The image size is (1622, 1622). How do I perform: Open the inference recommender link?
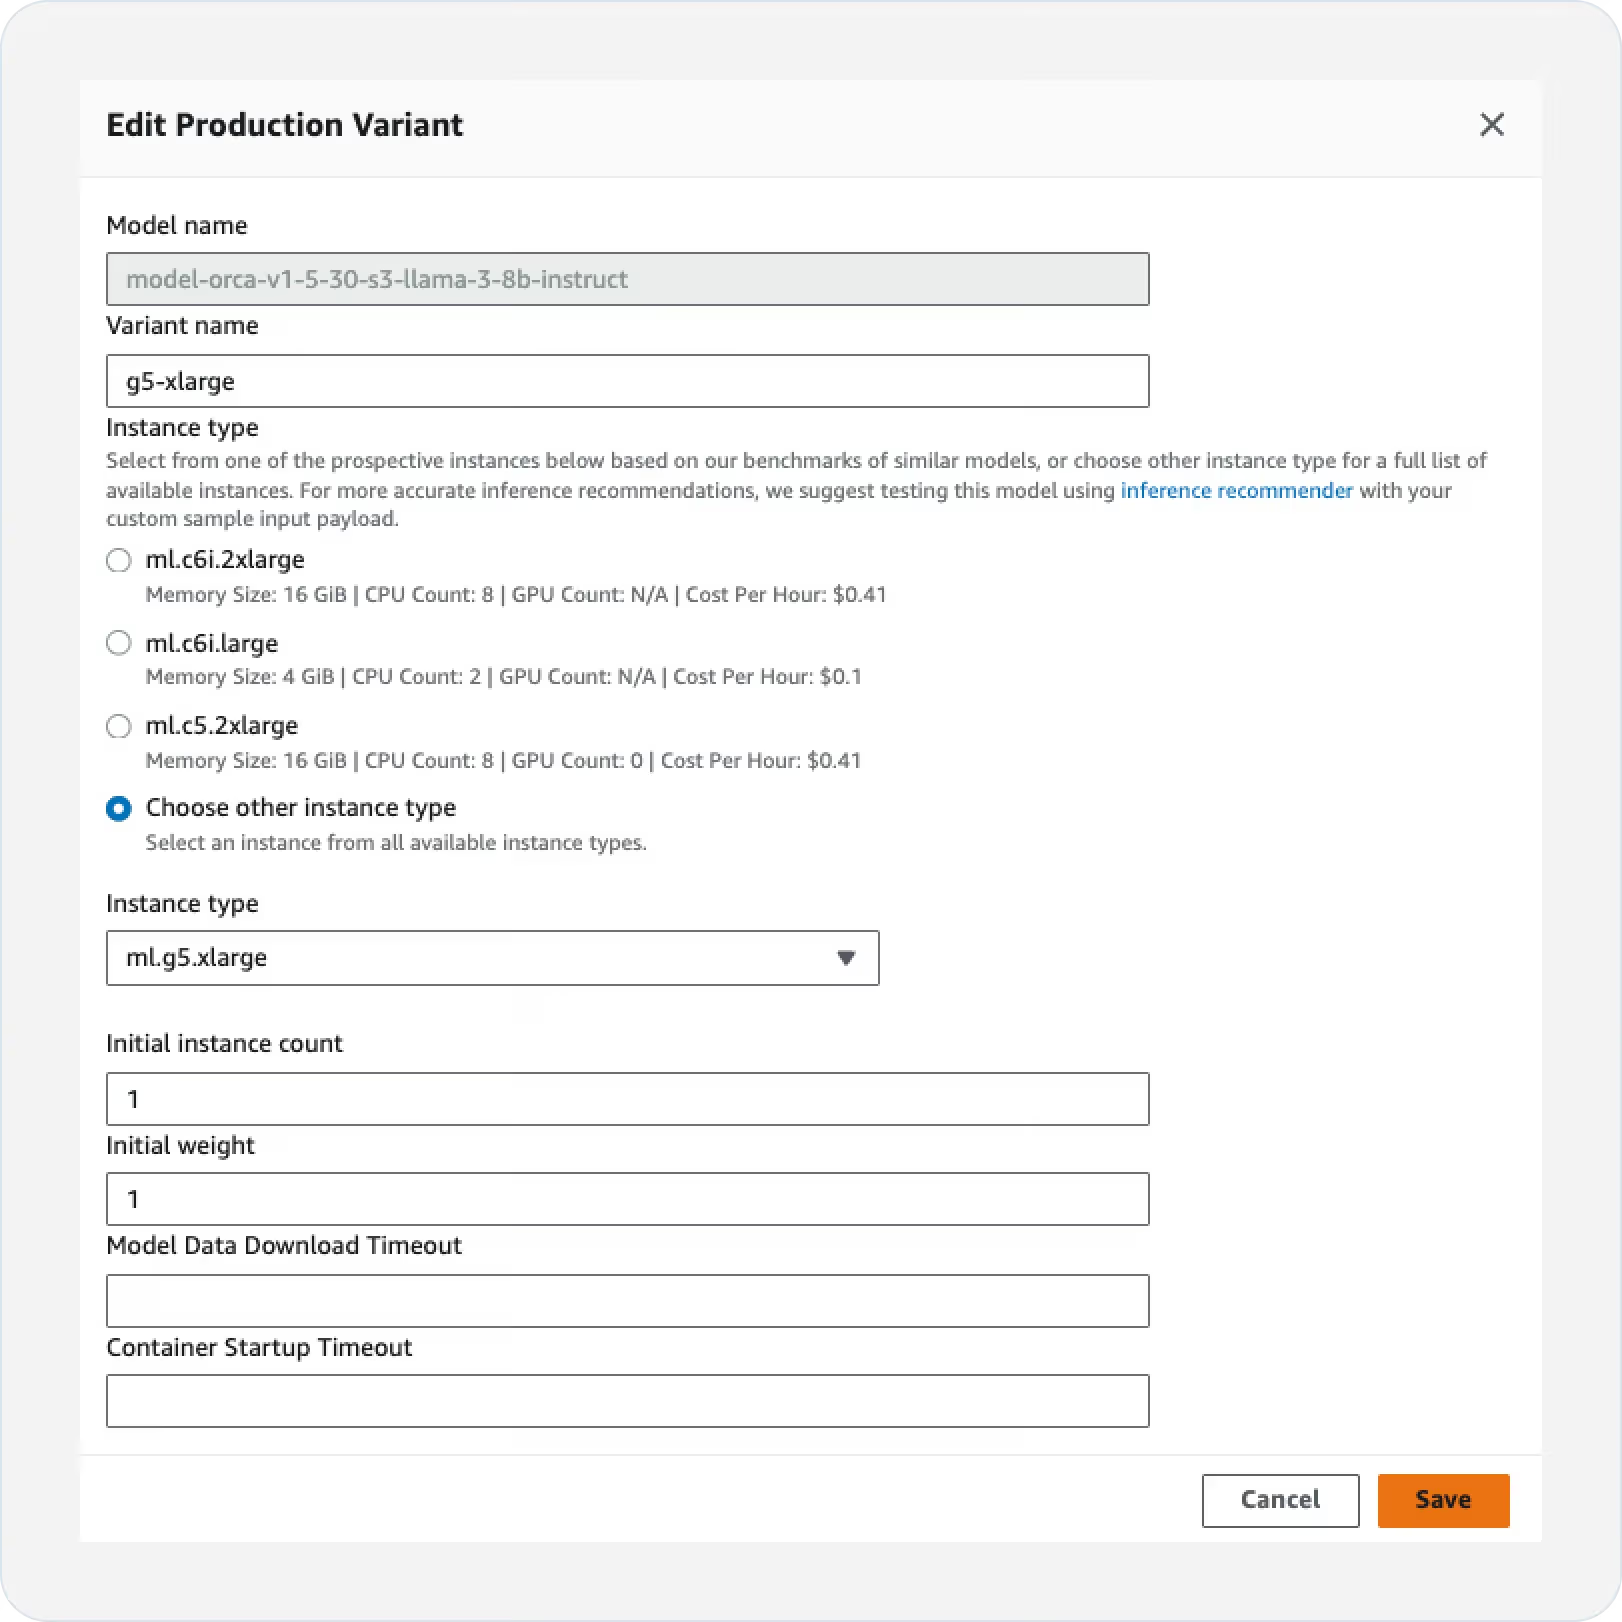pyautogui.click(x=1236, y=490)
